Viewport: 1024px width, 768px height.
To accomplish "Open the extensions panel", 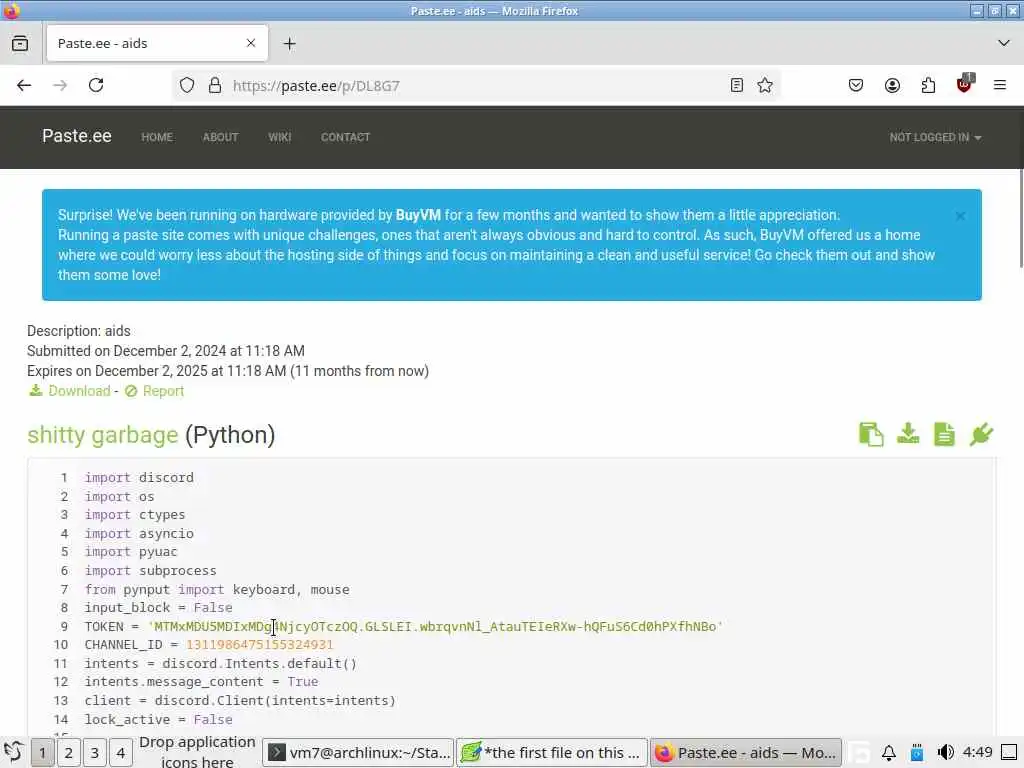I will [x=928, y=86].
